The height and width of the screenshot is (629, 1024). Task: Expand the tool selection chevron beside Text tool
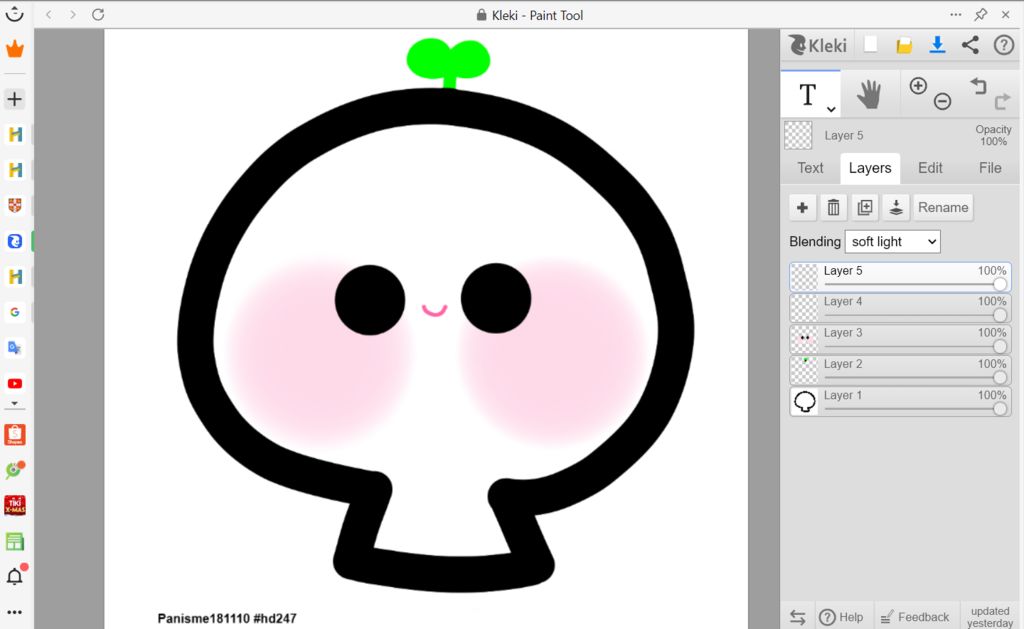click(831, 109)
